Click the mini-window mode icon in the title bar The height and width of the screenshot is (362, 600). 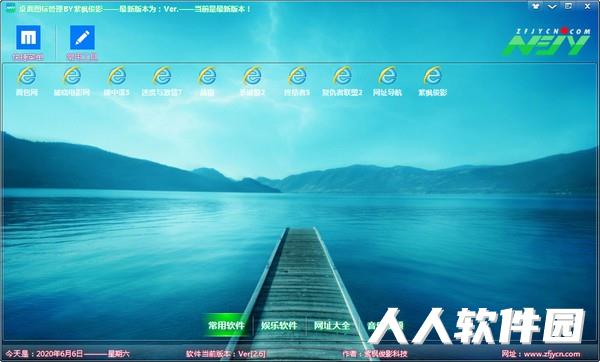click(569, 6)
